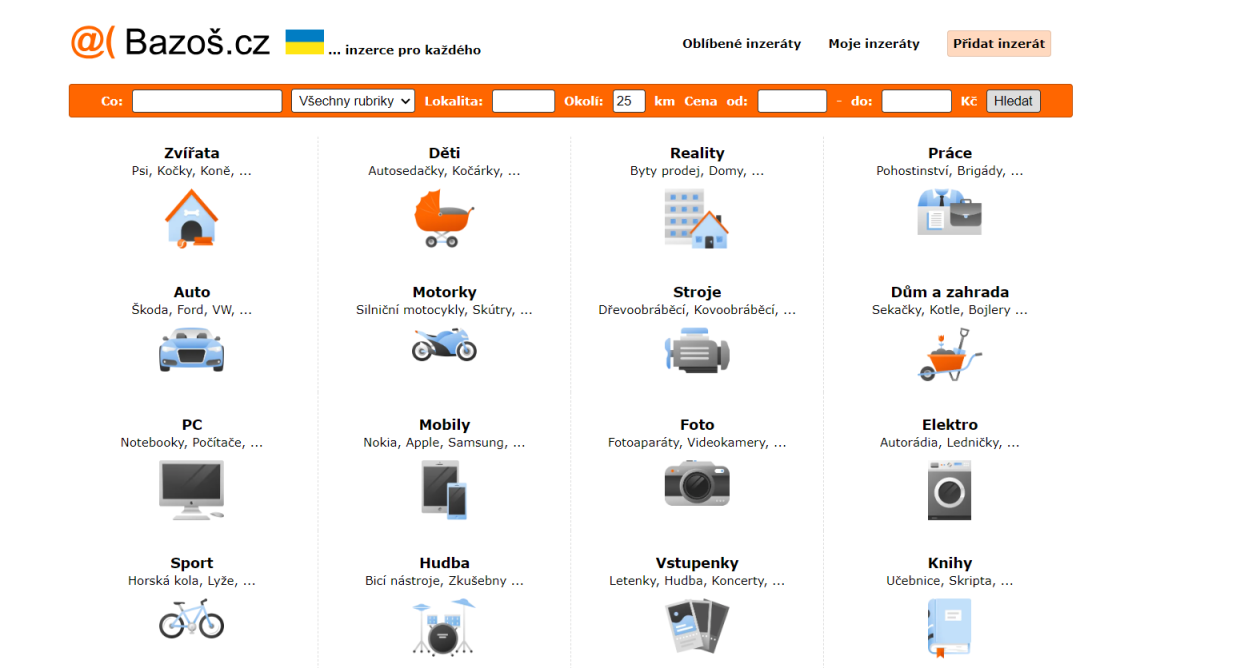Click the briefcase Práce icon
The width and height of the screenshot is (1236, 668).
949,212
